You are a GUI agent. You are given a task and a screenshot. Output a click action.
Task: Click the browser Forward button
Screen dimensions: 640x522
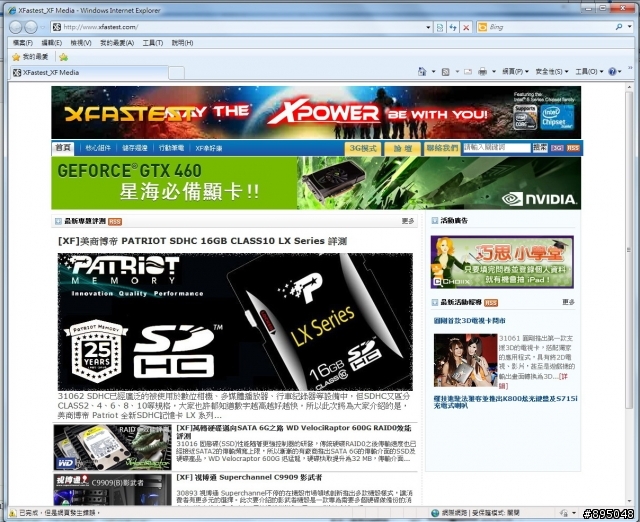click(31, 27)
